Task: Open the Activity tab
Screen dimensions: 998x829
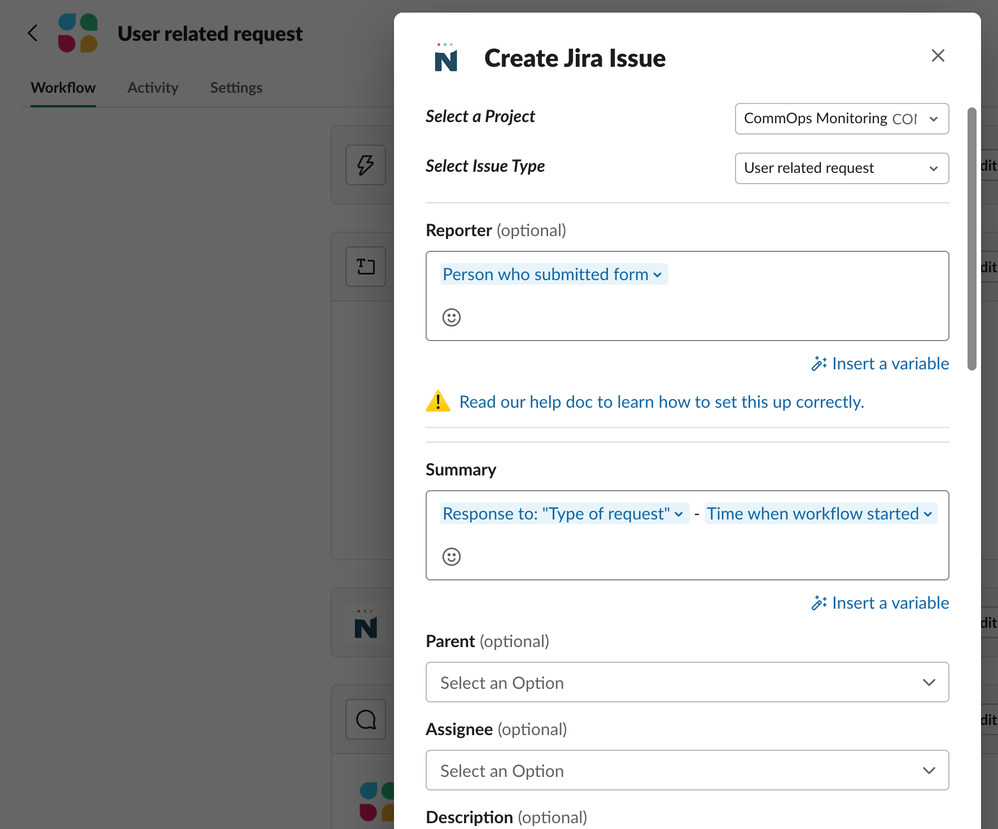Action: [x=153, y=88]
